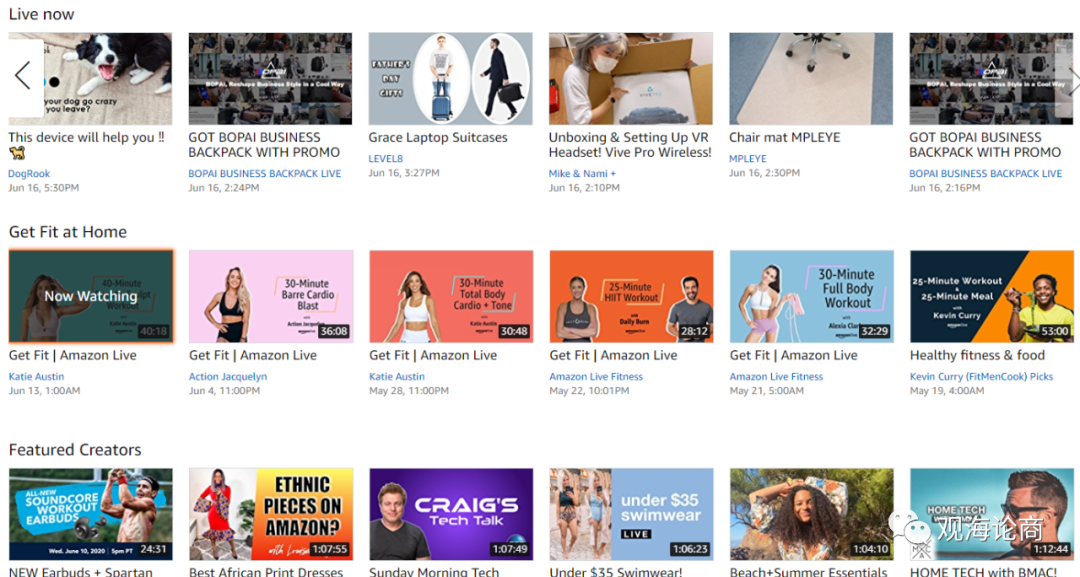Open Kevin Curry (FitMenCook) Picks link
This screenshot has width=1080, height=577.
(x=982, y=377)
